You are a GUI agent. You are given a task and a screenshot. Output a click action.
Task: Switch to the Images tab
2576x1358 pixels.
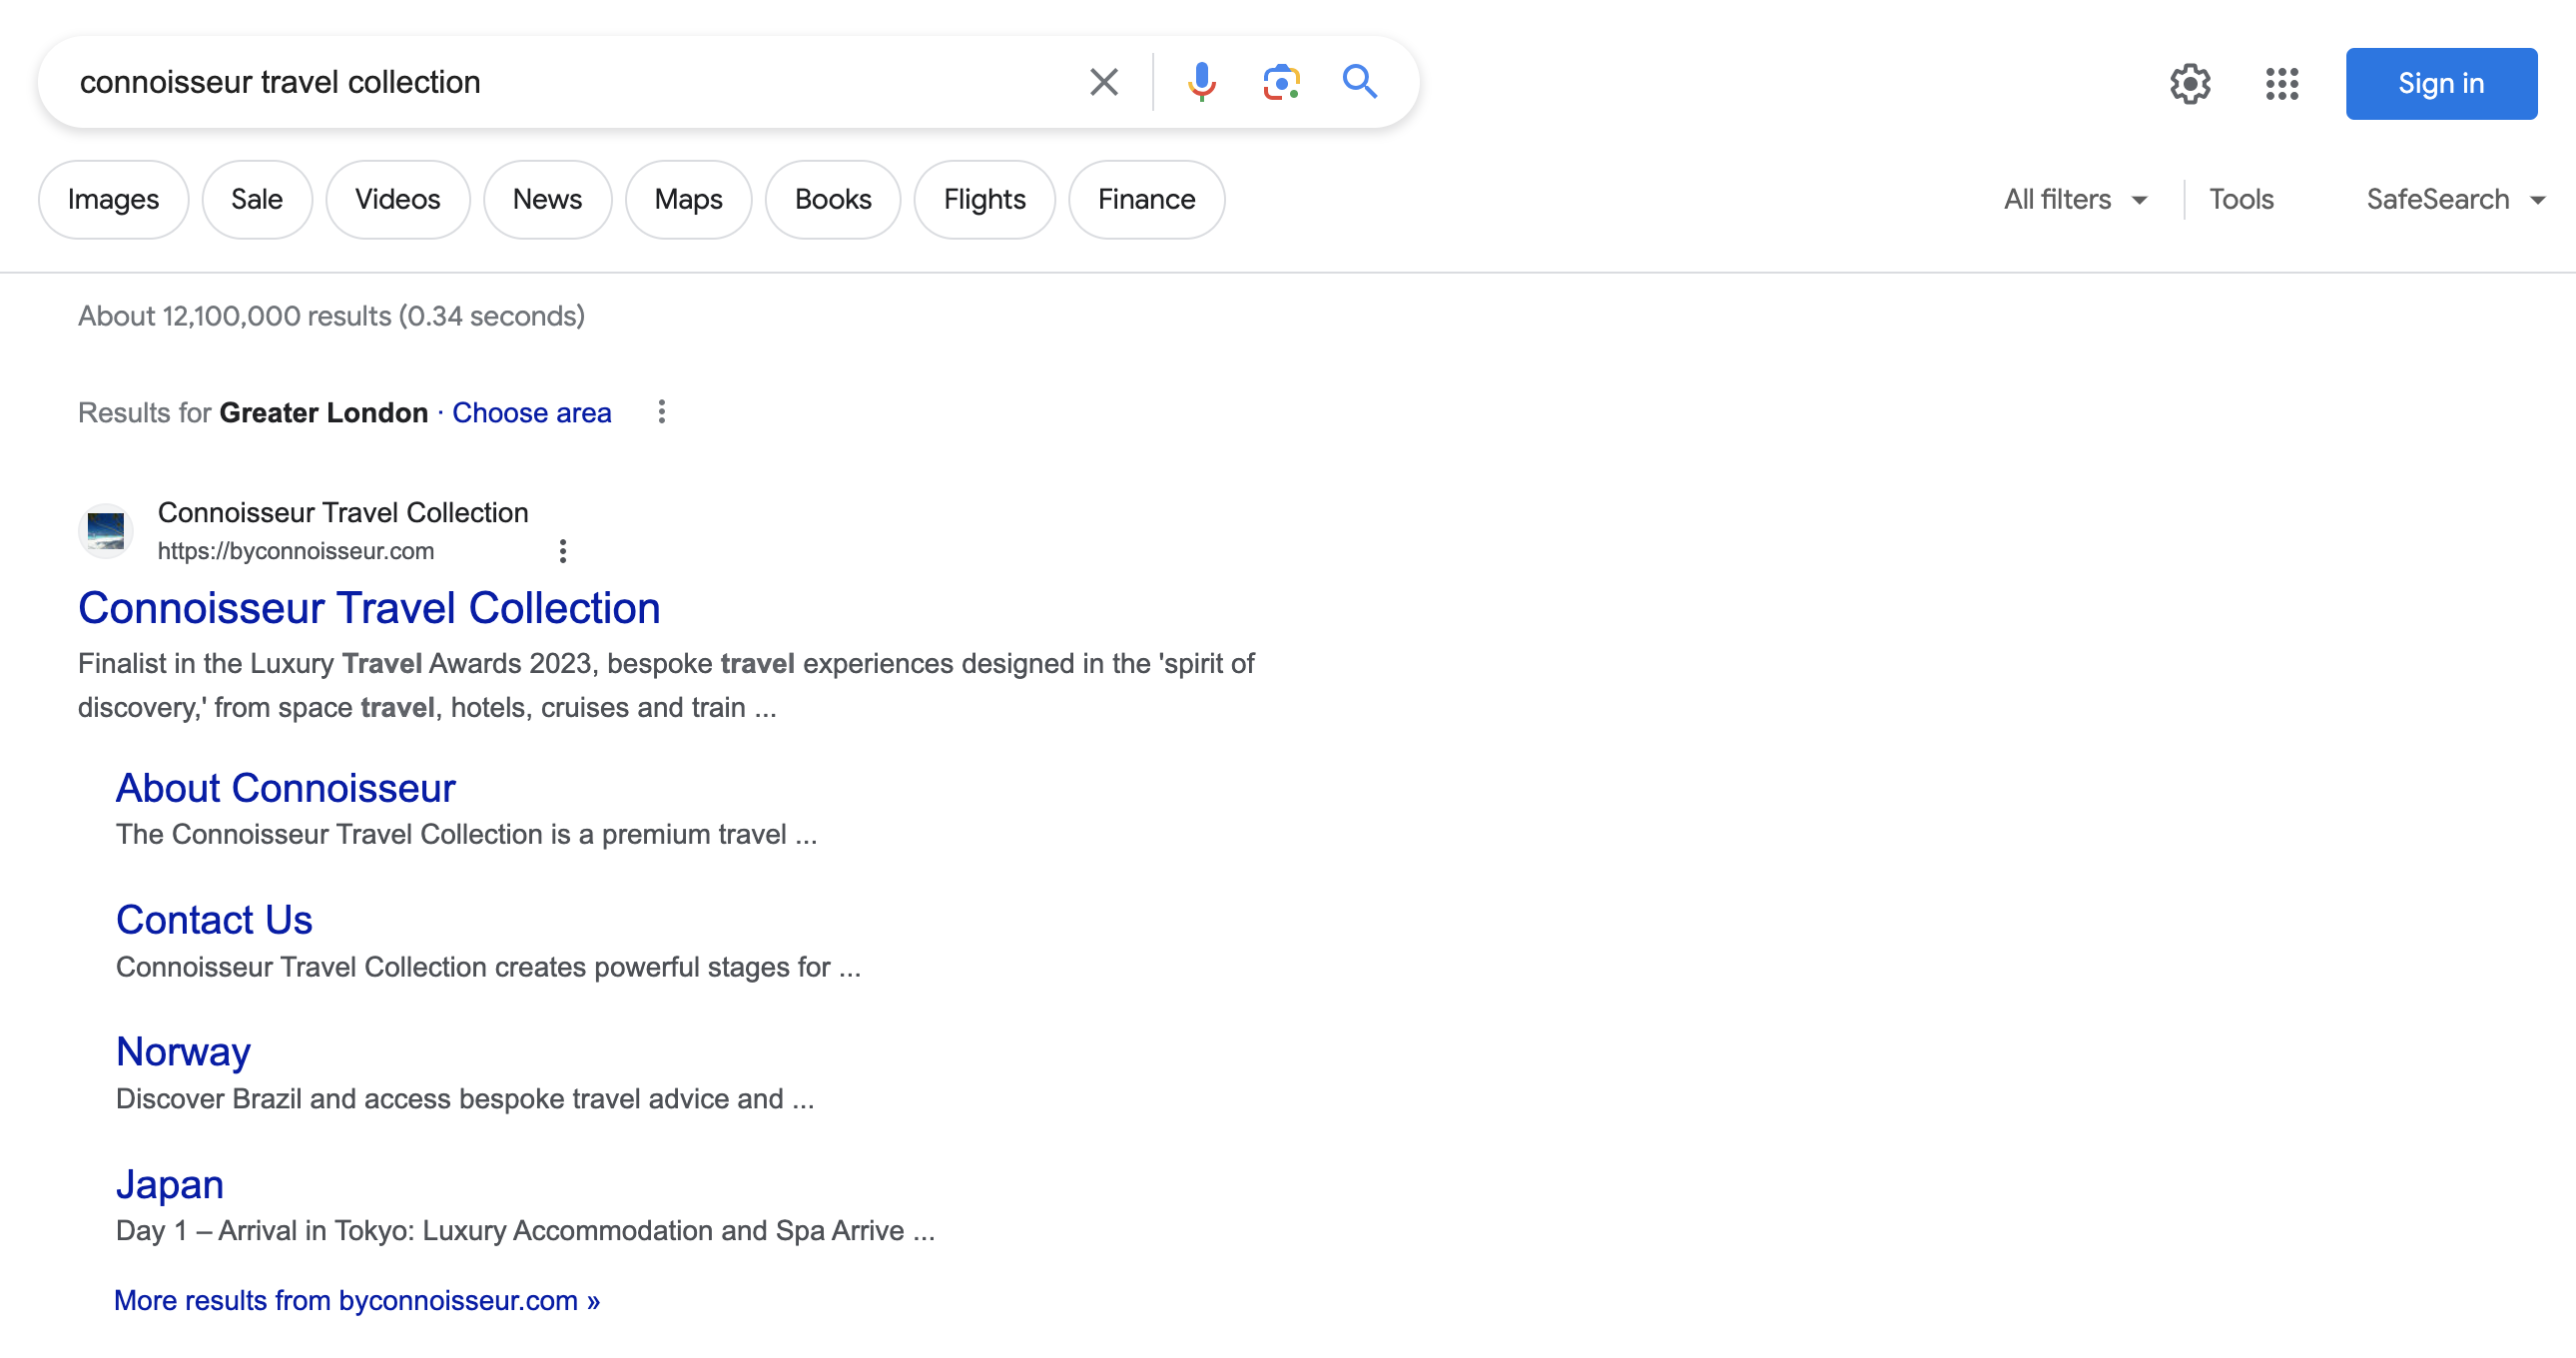[x=112, y=199]
